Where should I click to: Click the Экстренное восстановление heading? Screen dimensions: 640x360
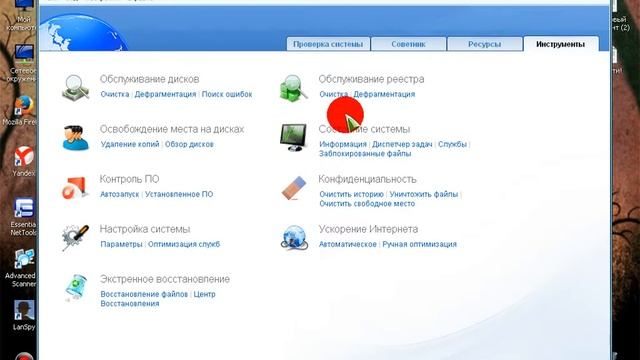(165, 279)
